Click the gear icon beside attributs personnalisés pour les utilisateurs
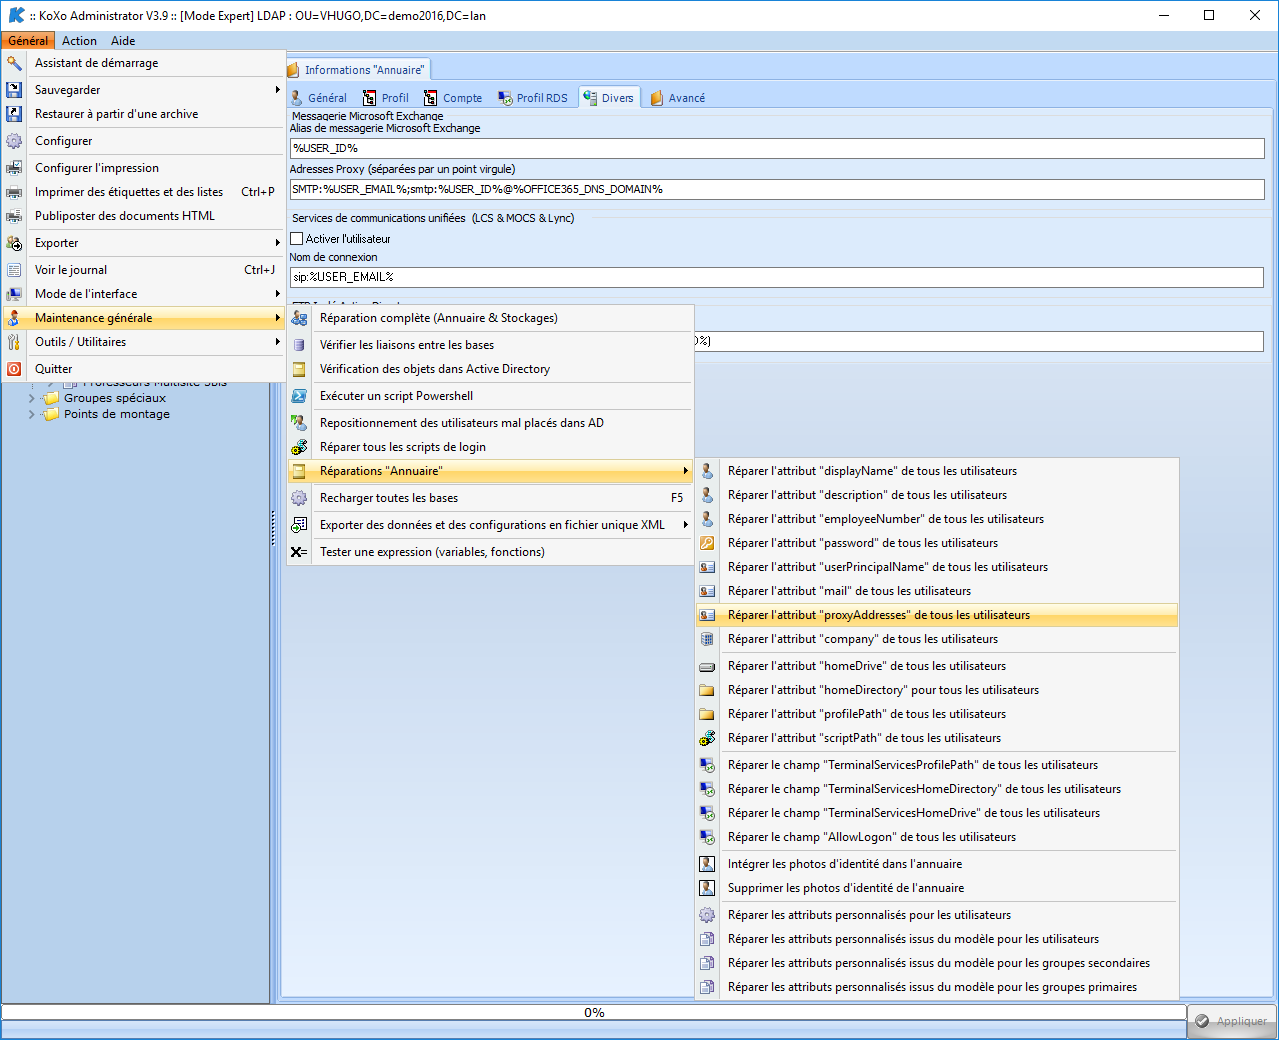 pyautogui.click(x=707, y=915)
